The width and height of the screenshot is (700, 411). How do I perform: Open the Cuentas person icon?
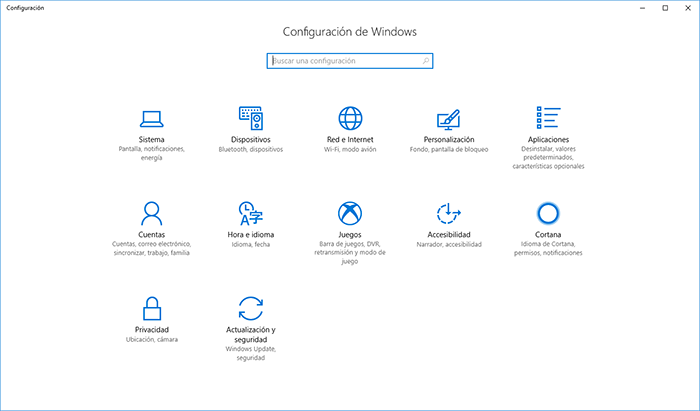(x=151, y=213)
